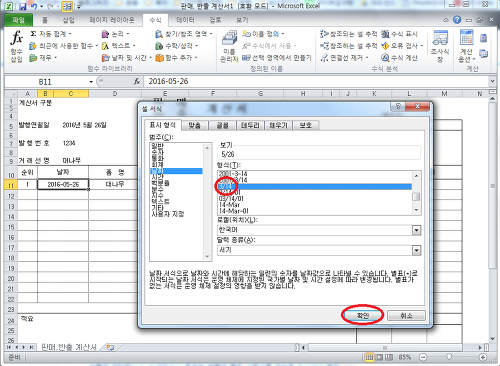Open the 함수 추가 more functions menu
The image size is (500, 366).
pyautogui.click(x=176, y=58)
